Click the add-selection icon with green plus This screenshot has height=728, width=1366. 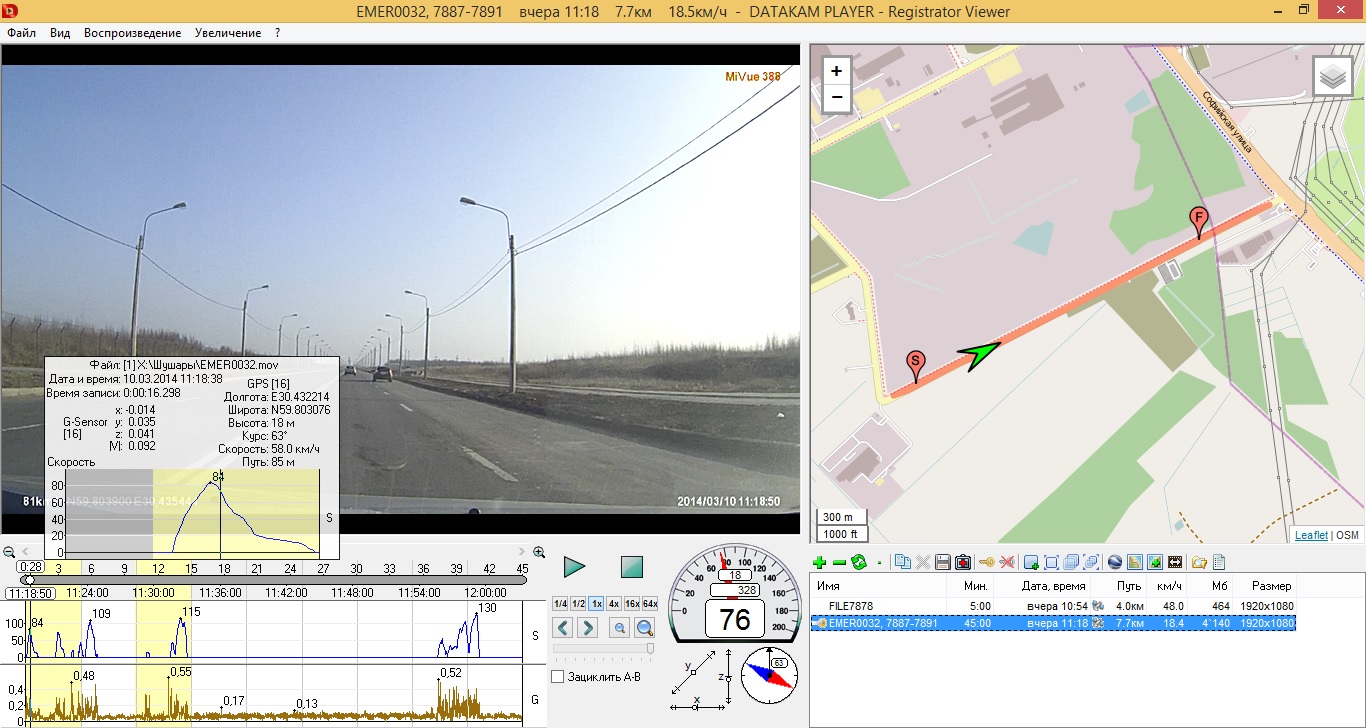tap(1031, 562)
